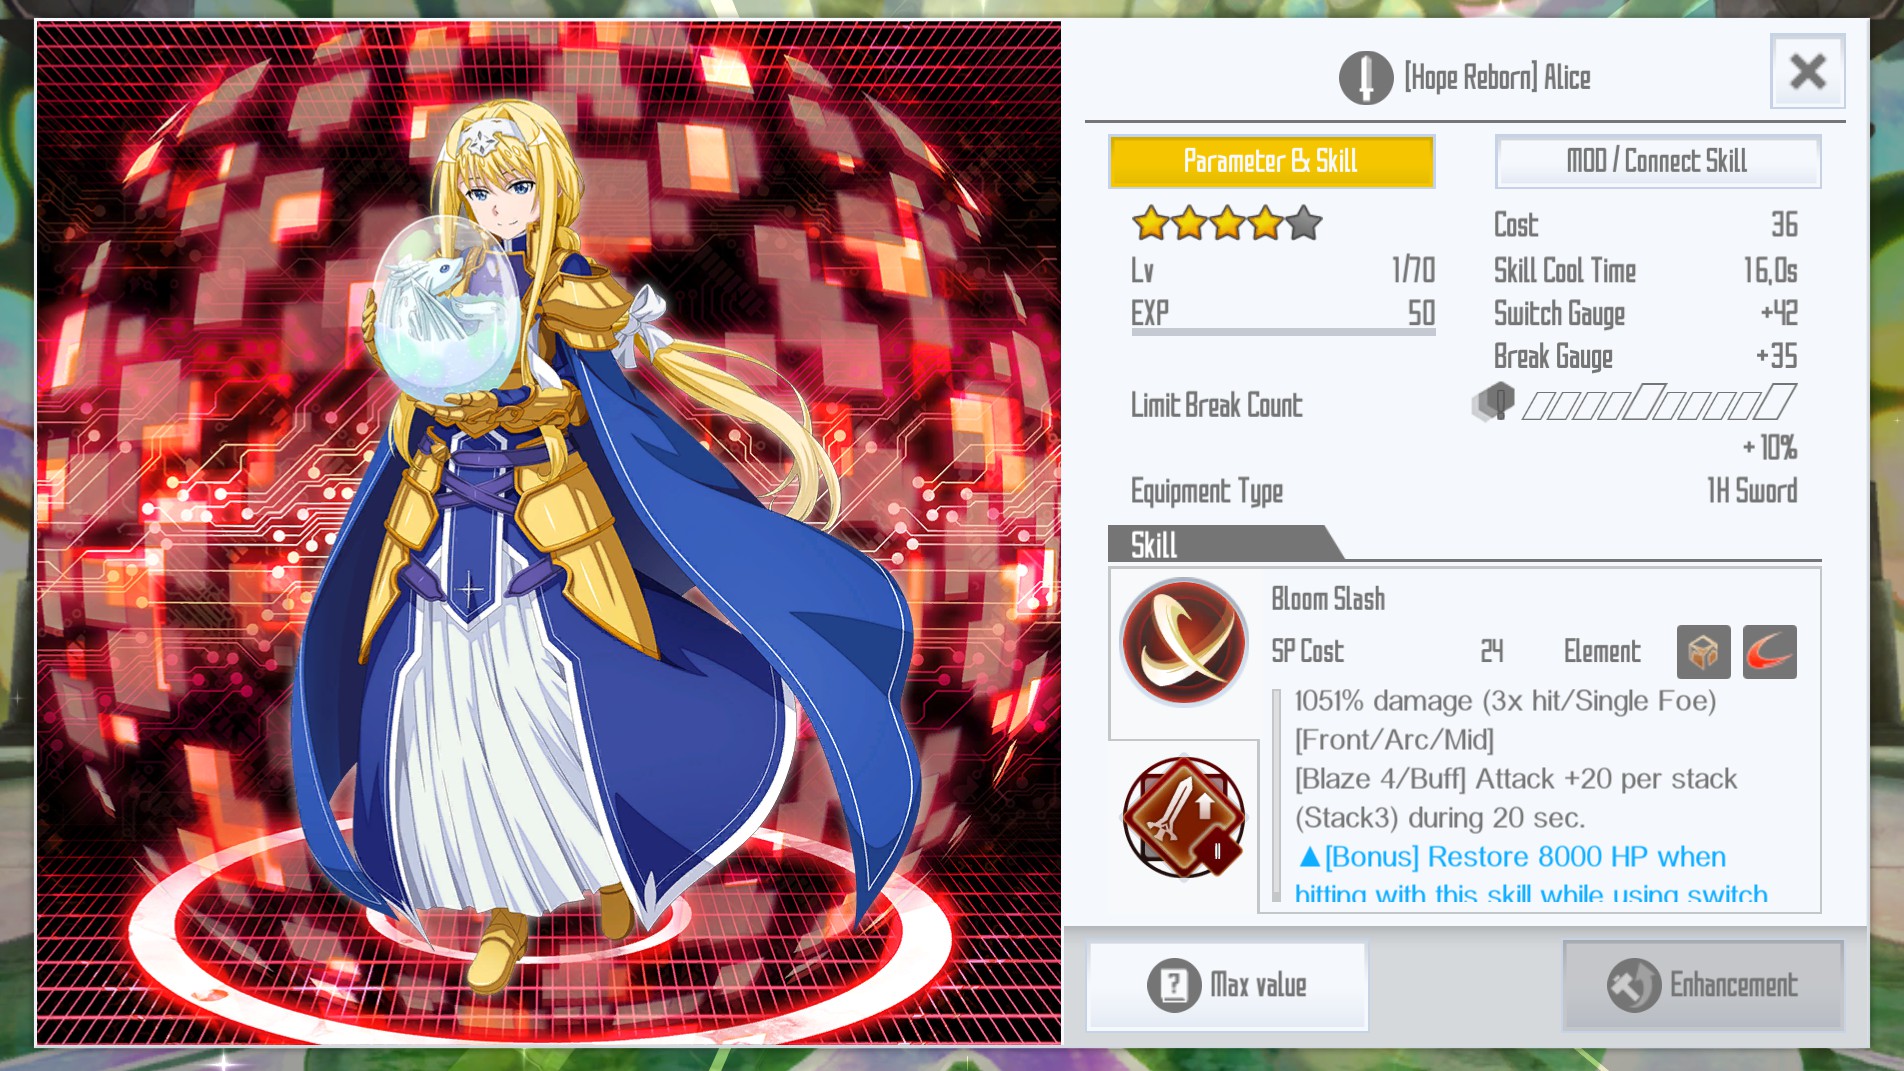This screenshot has height=1071, width=1904.
Task: Open the MOD / Connect Skill tab
Action: coord(1657,161)
